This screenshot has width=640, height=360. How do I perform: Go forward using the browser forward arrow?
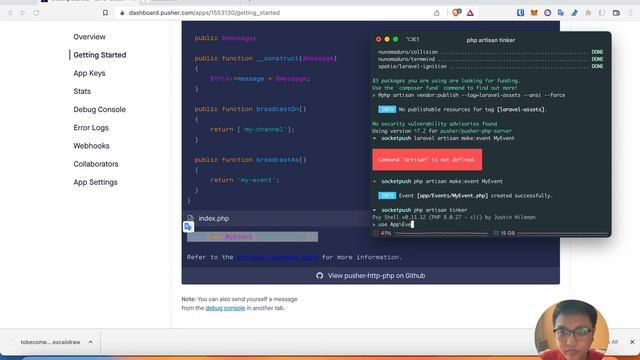pyautogui.click(x=23, y=13)
